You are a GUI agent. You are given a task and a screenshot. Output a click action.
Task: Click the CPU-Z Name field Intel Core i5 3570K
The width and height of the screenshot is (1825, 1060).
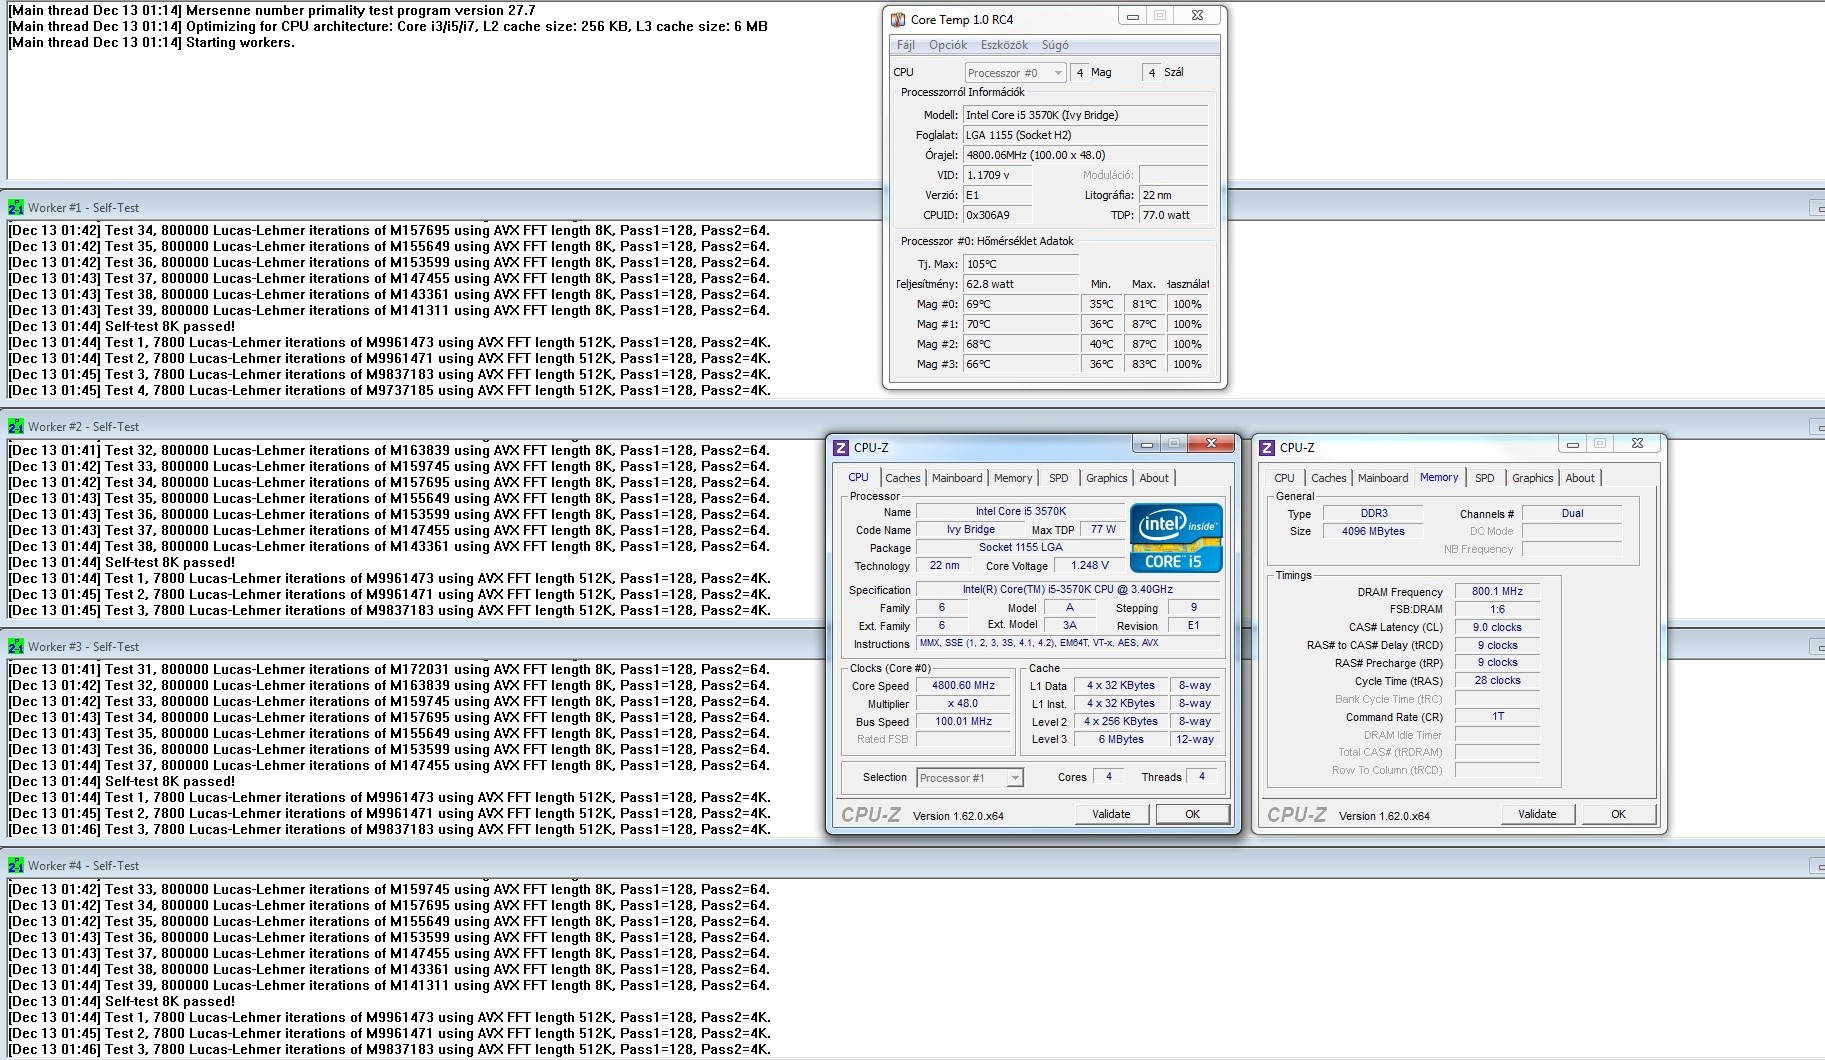pyautogui.click(x=1021, y=512)
